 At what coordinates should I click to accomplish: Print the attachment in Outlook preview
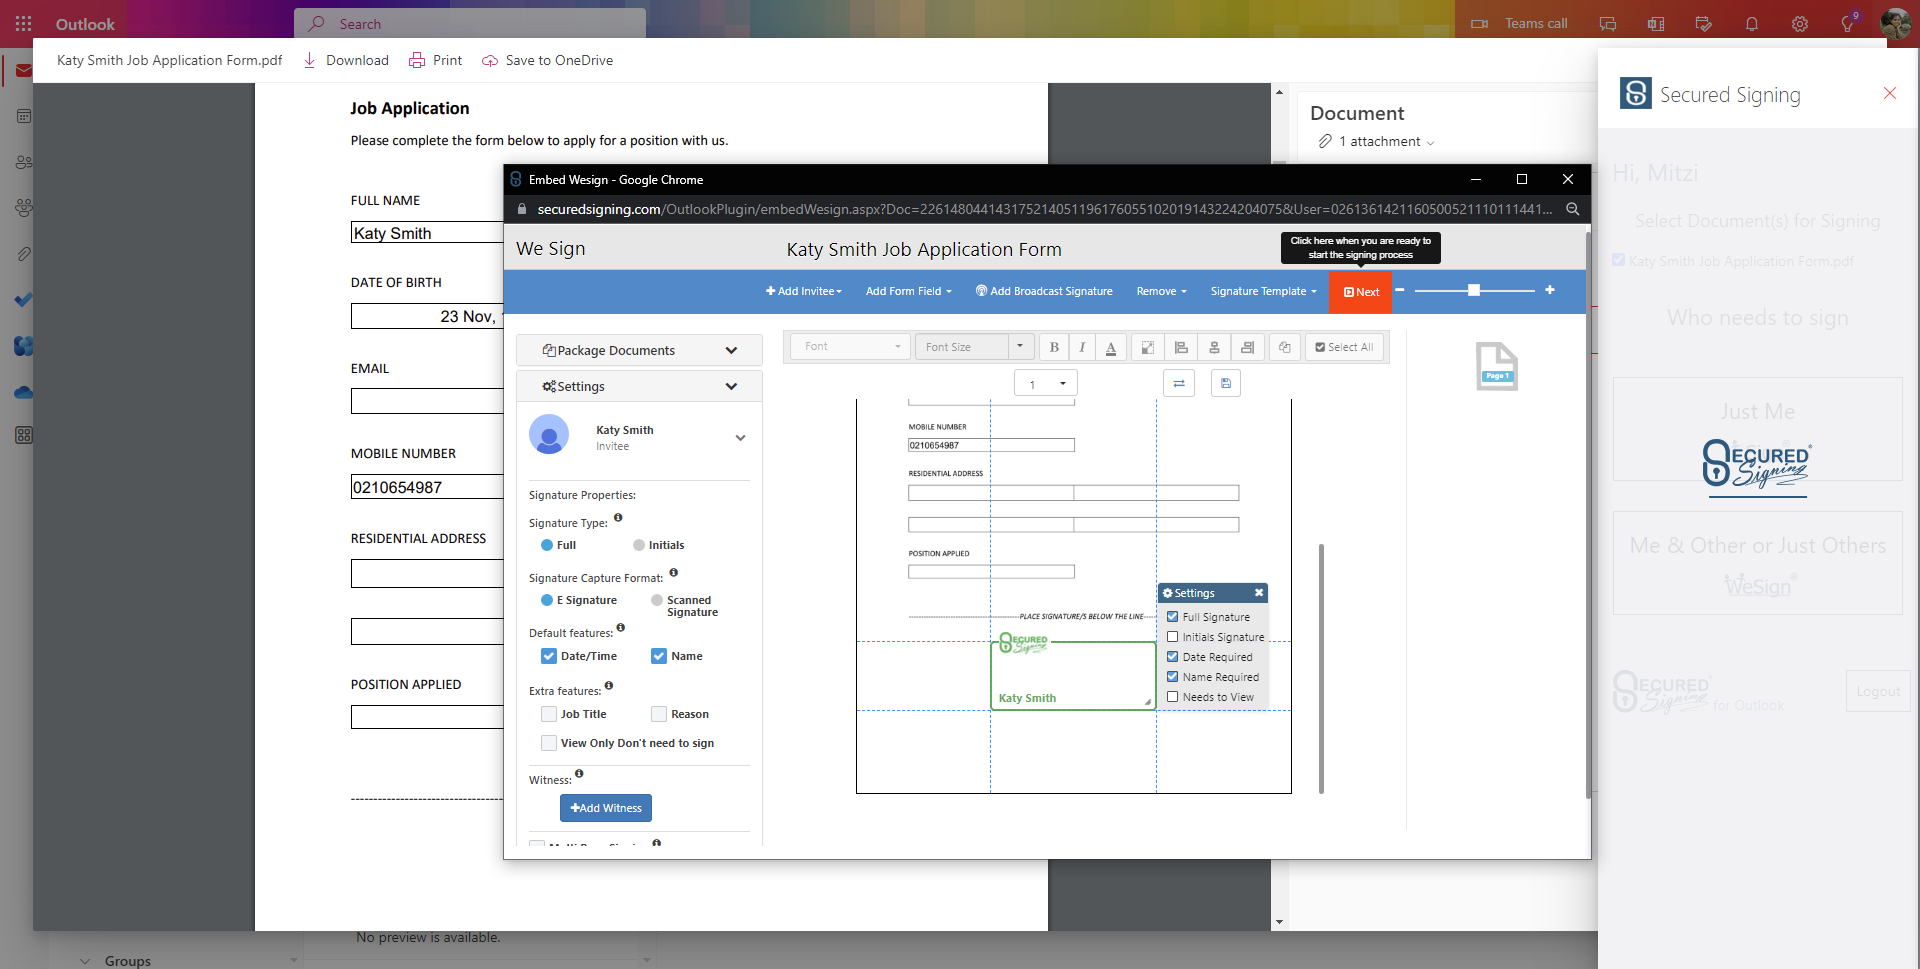[x=435, y=60]
